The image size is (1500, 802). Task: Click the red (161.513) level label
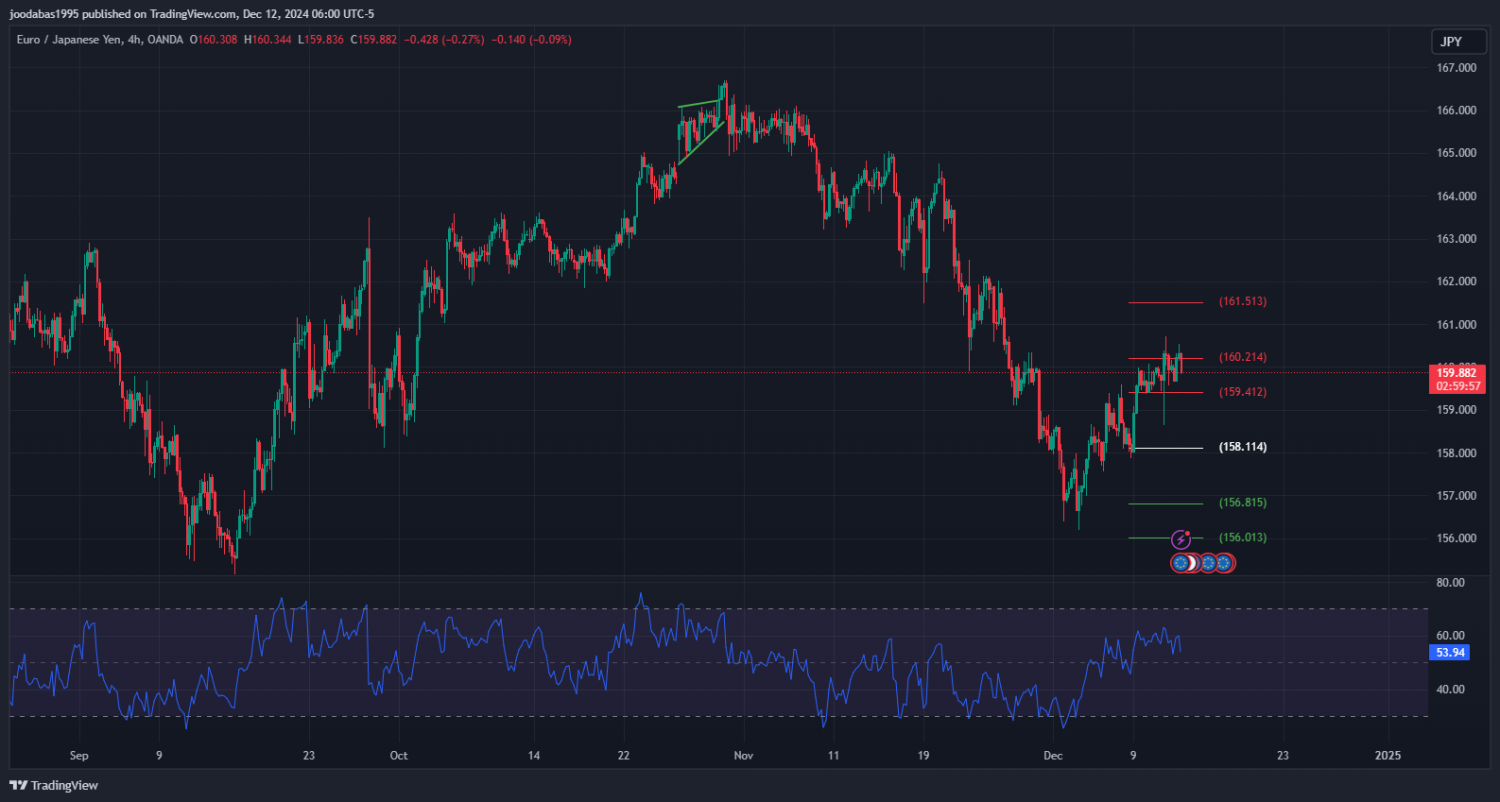(1243, 301)
